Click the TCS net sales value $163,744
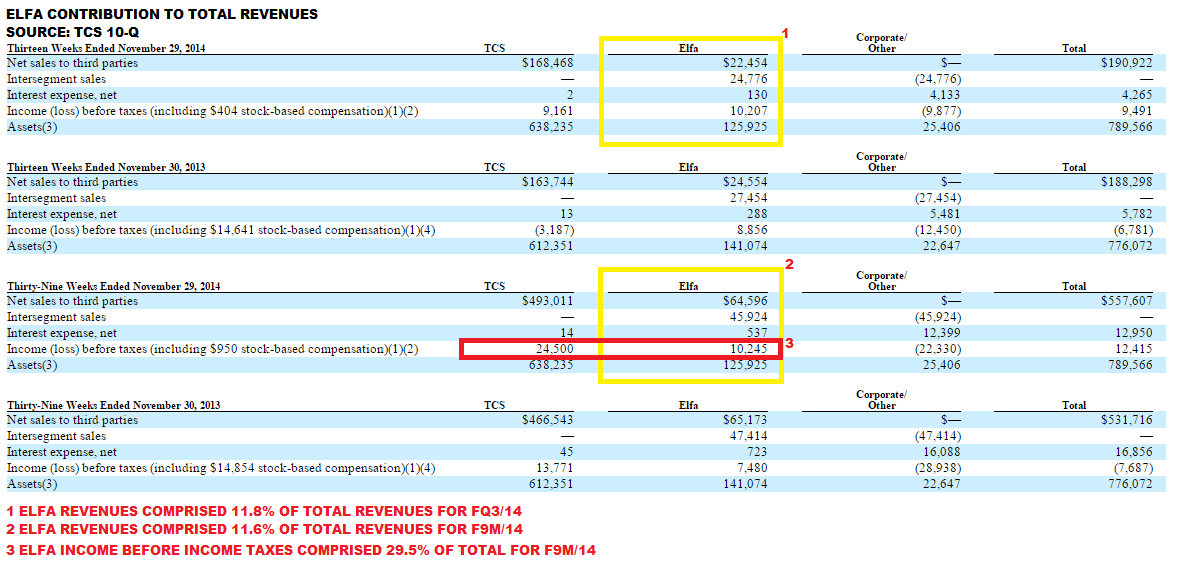 (548, 182)
